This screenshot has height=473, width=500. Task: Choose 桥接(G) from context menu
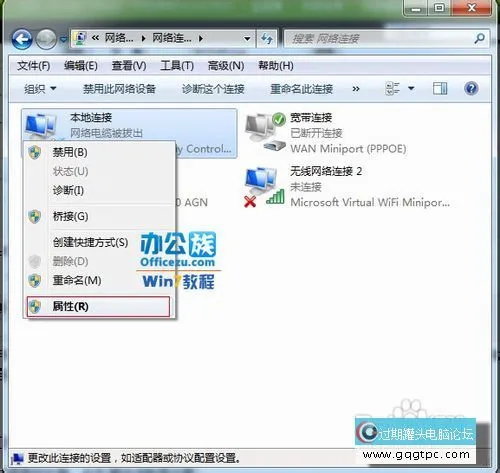click(x=99, y=217)
